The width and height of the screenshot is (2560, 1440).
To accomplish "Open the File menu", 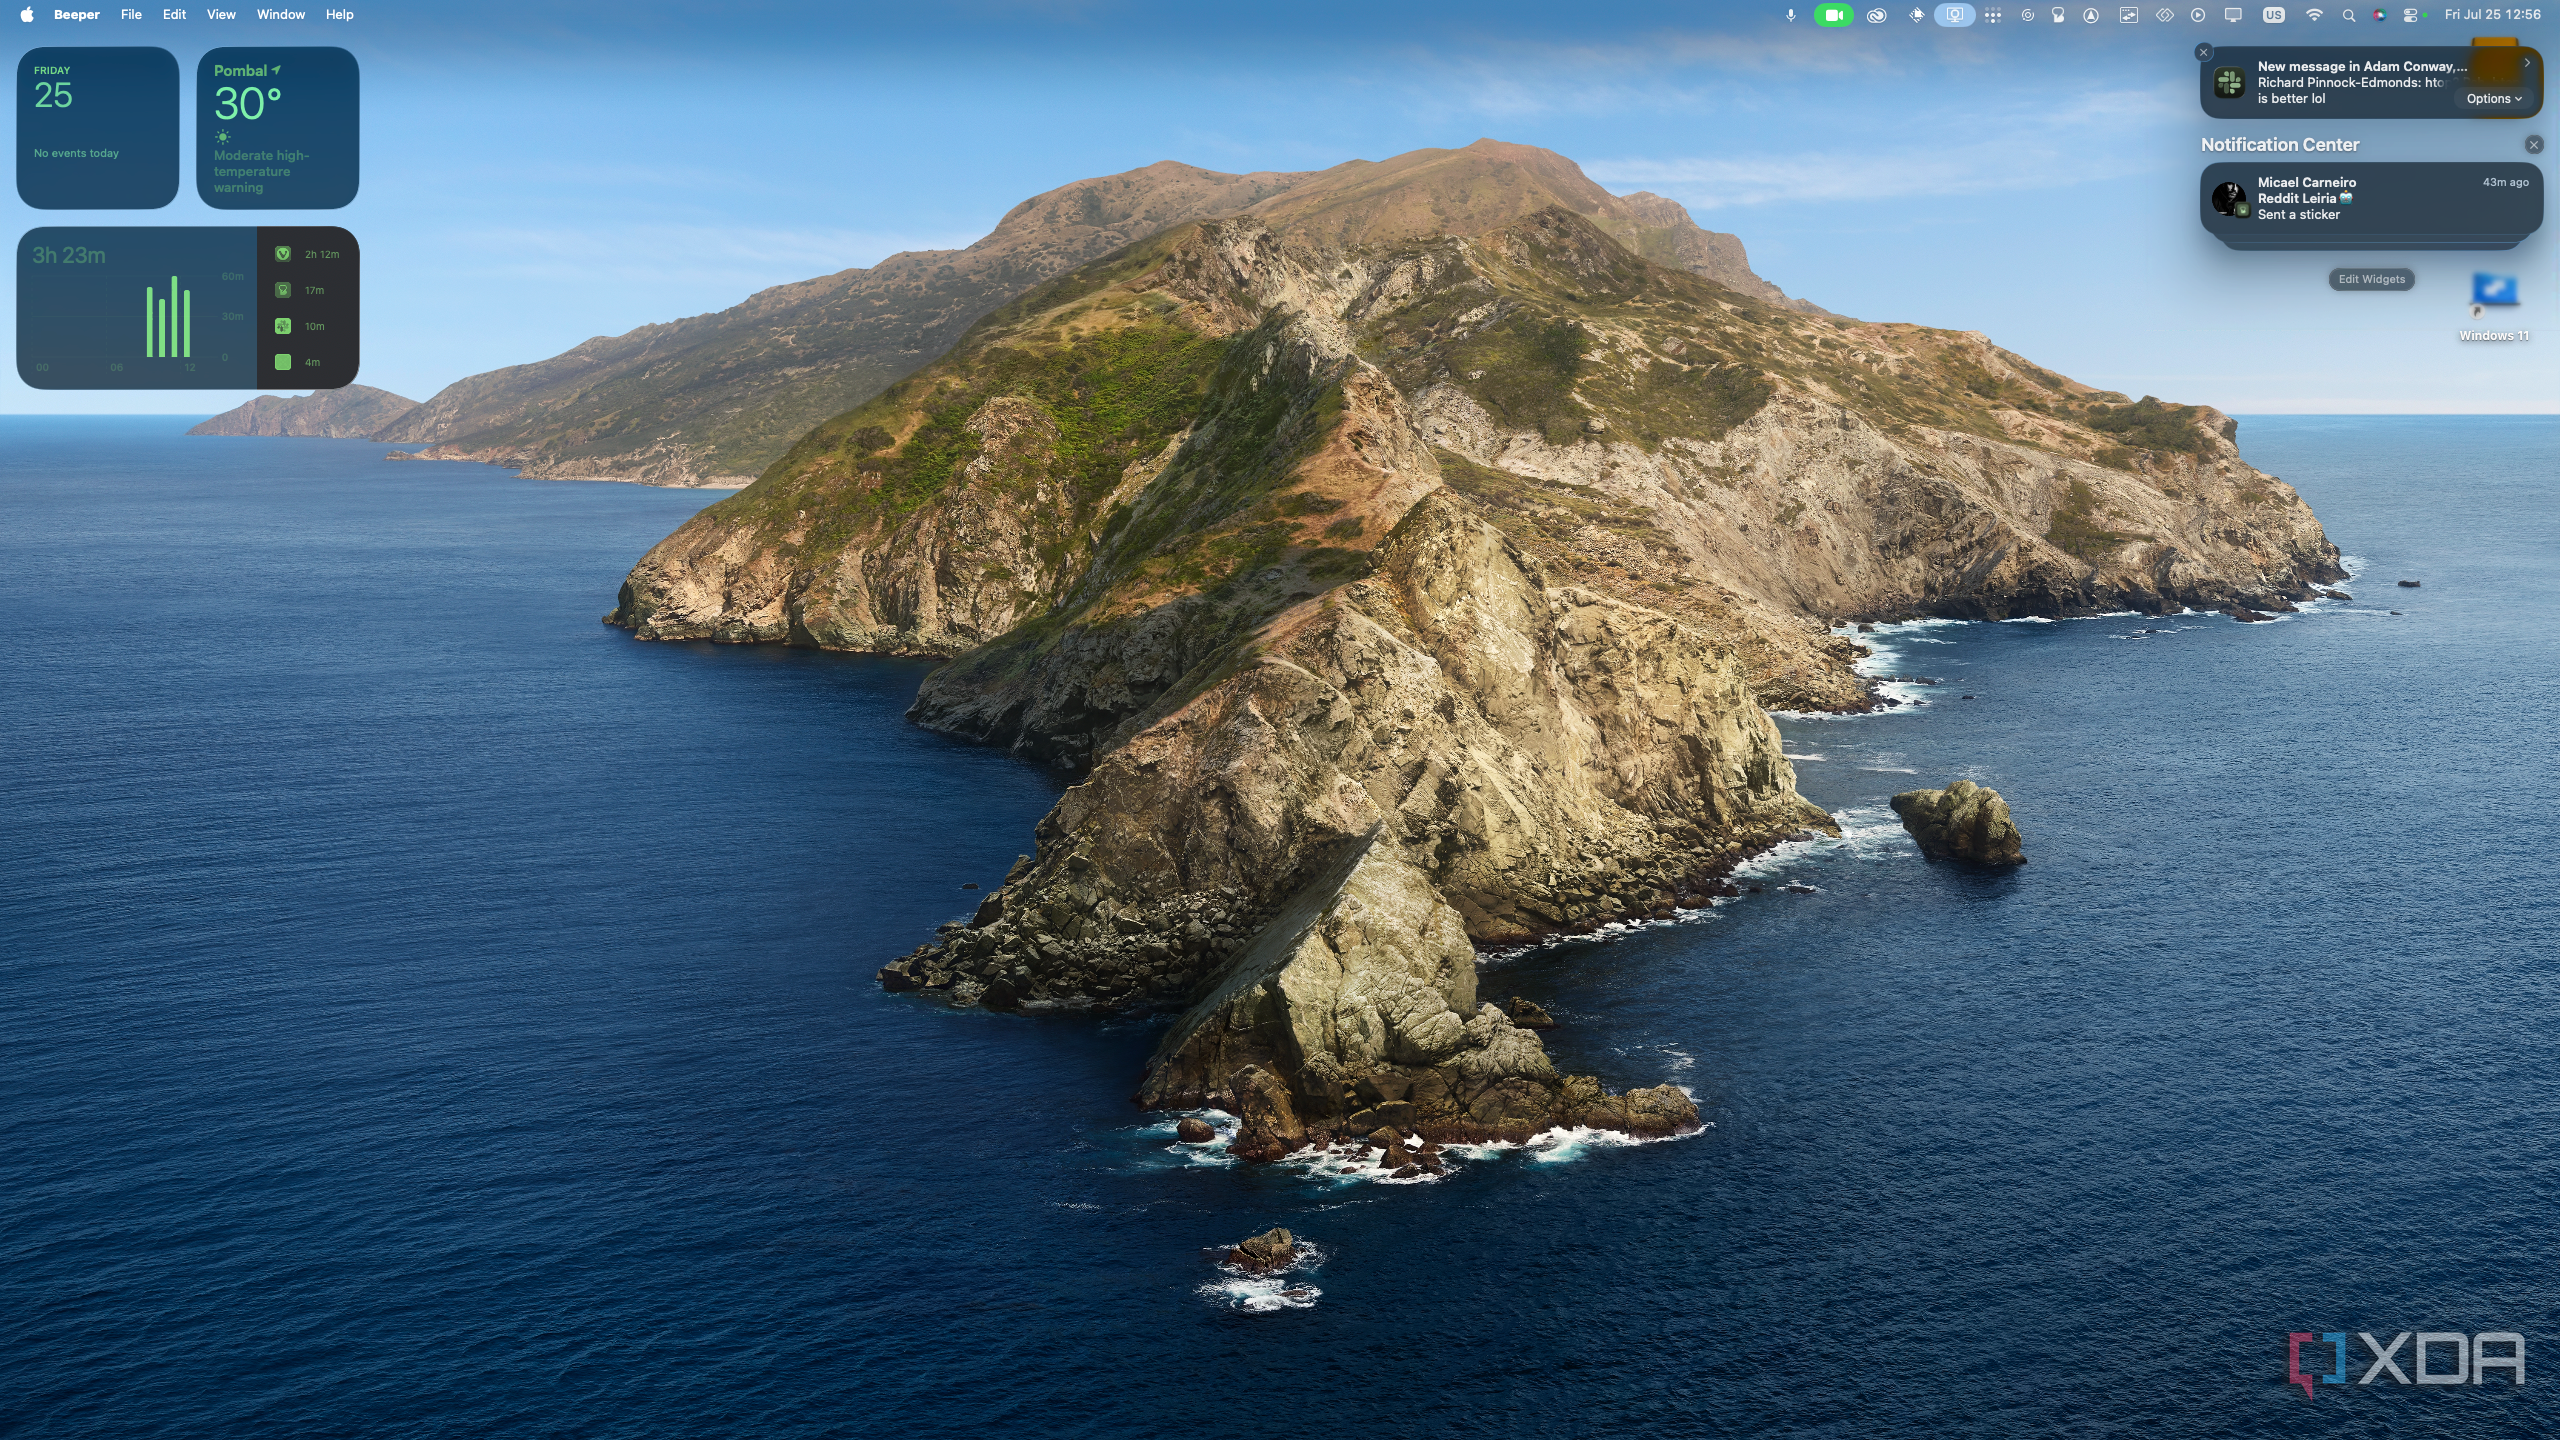I will click(131, 15).
